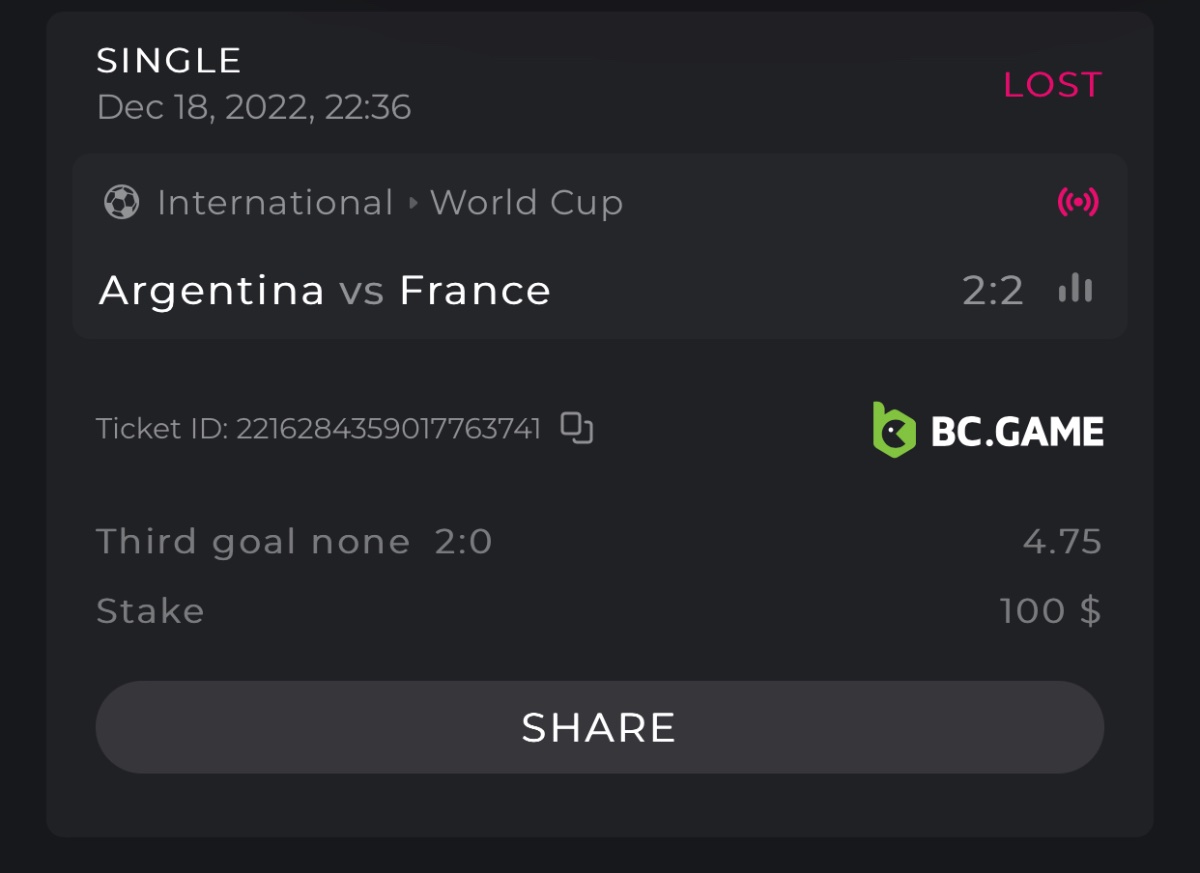
Task: Click the BC.GAME logo
Action: pos(988,430)
